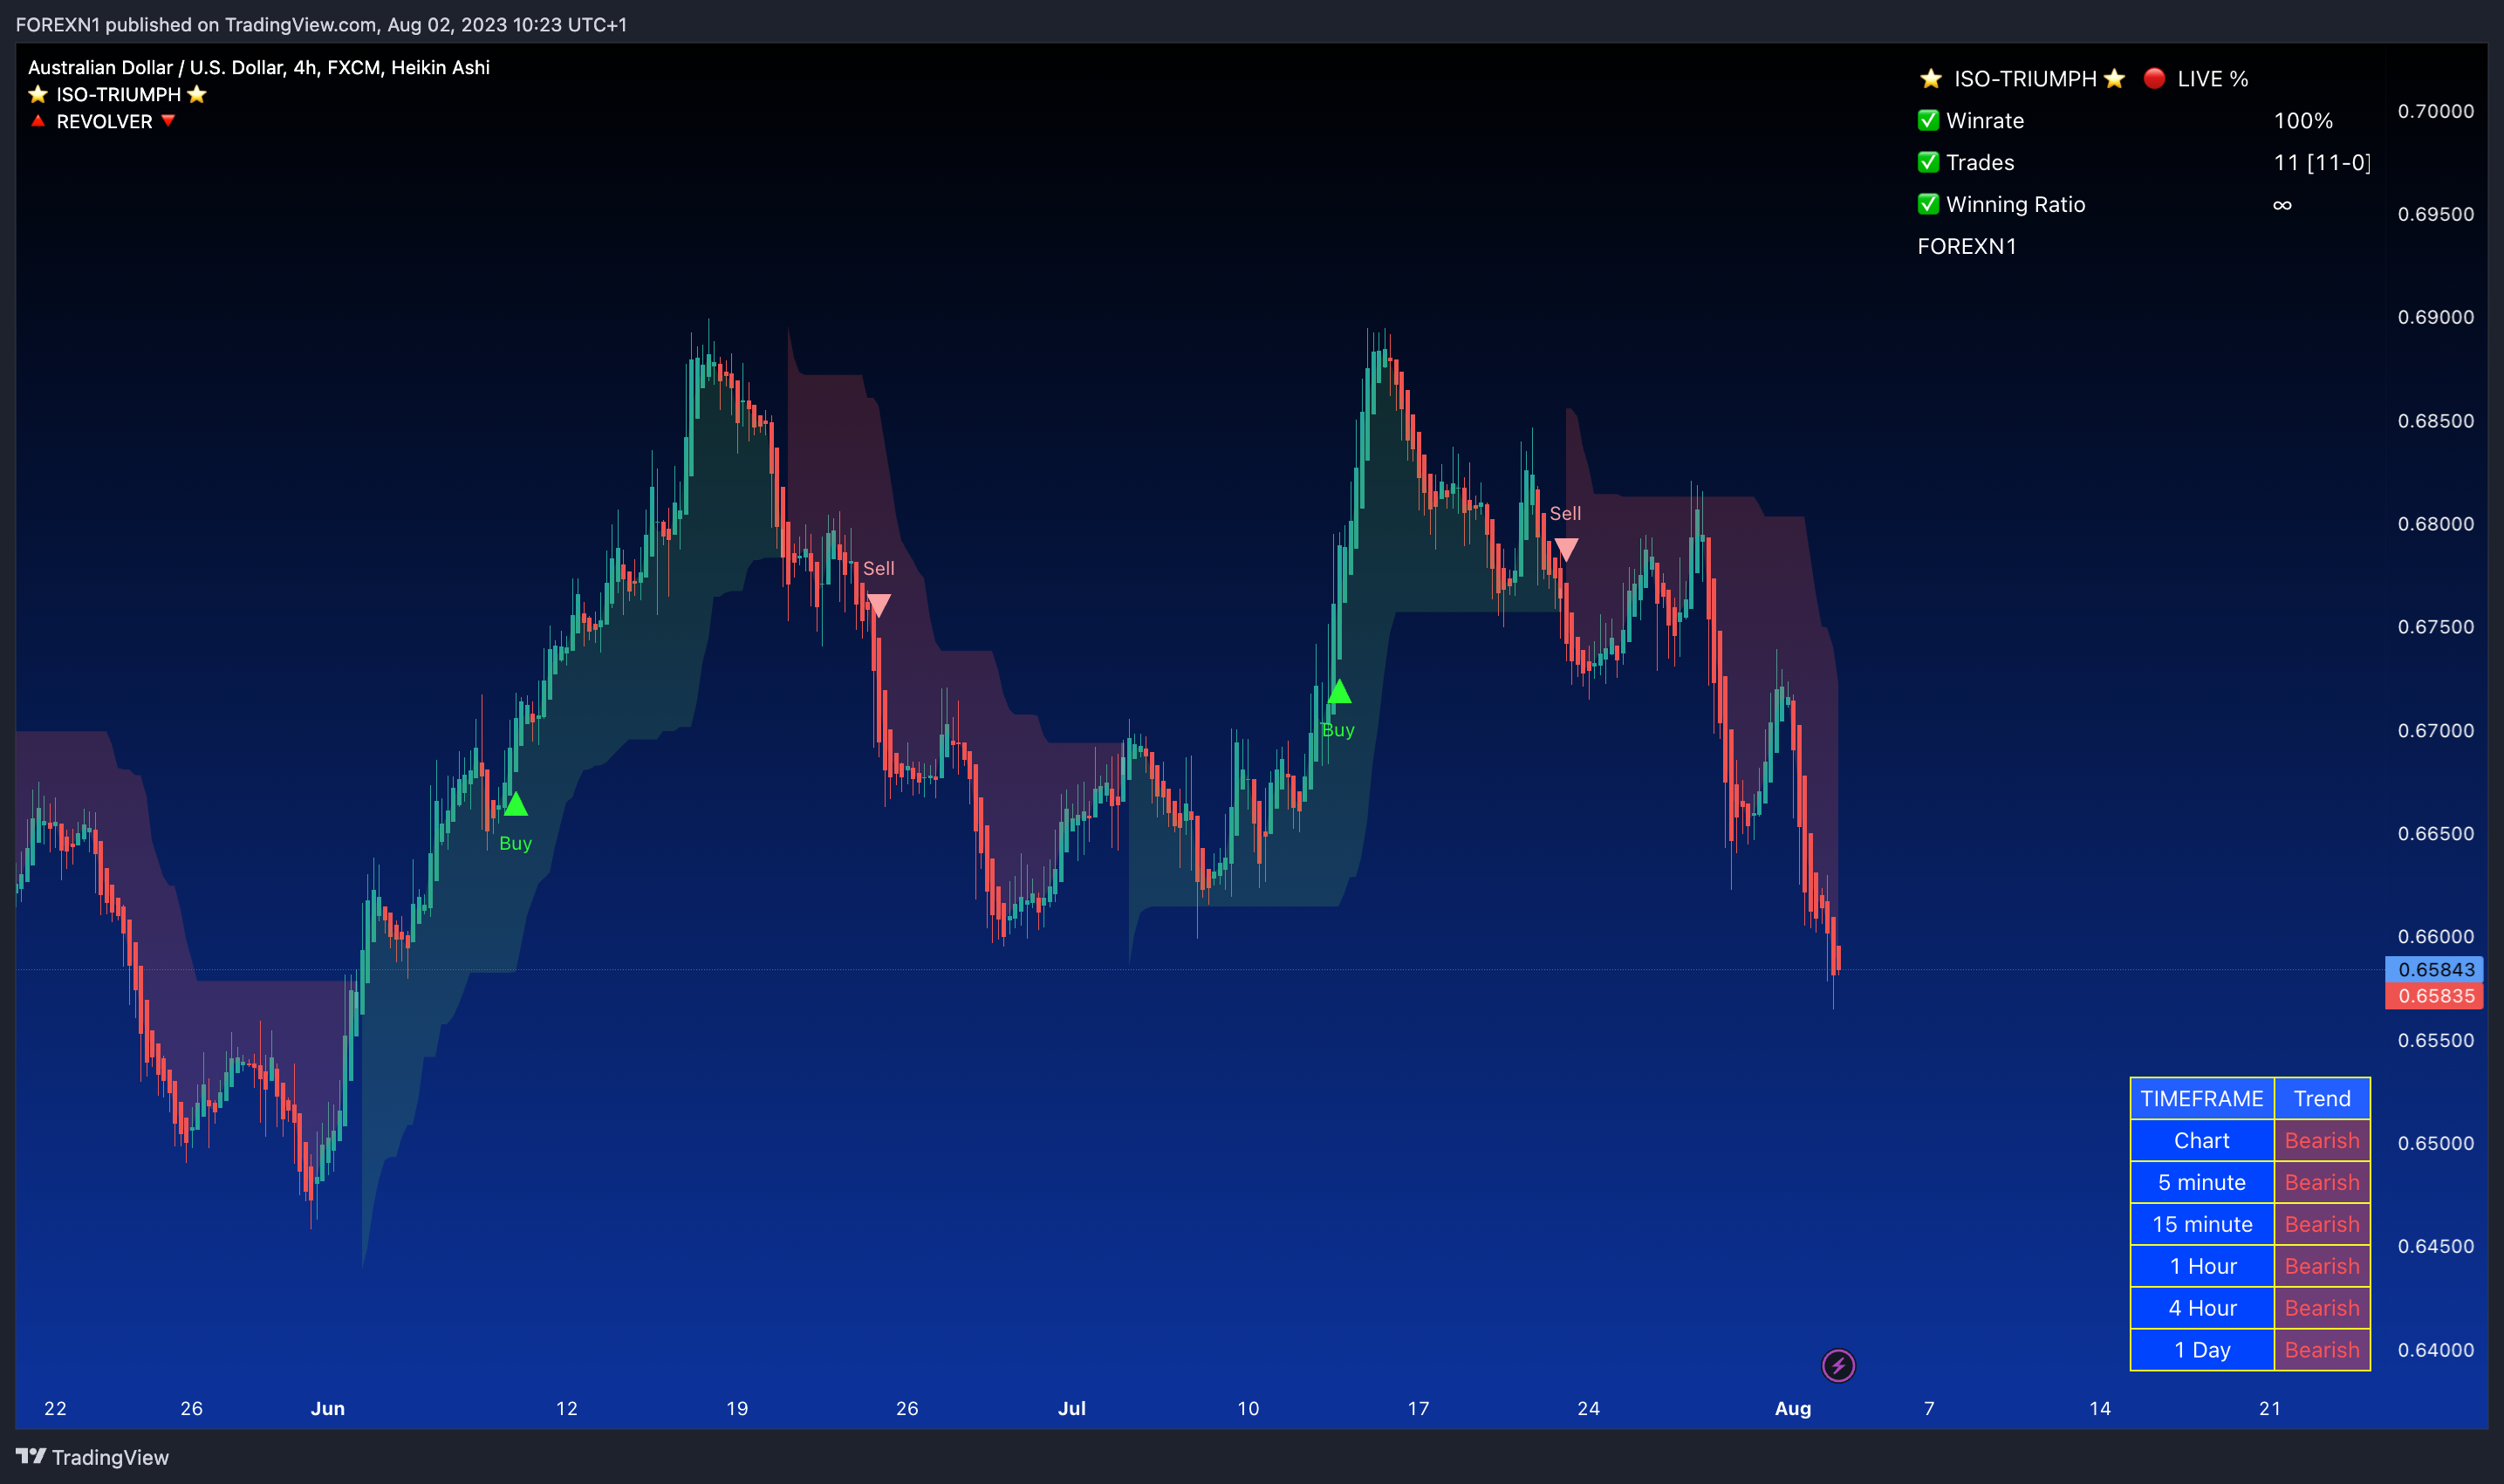Click the Jun label on time axis
Viewport: 2504px width, 1484px height.
coord(327,1408)
